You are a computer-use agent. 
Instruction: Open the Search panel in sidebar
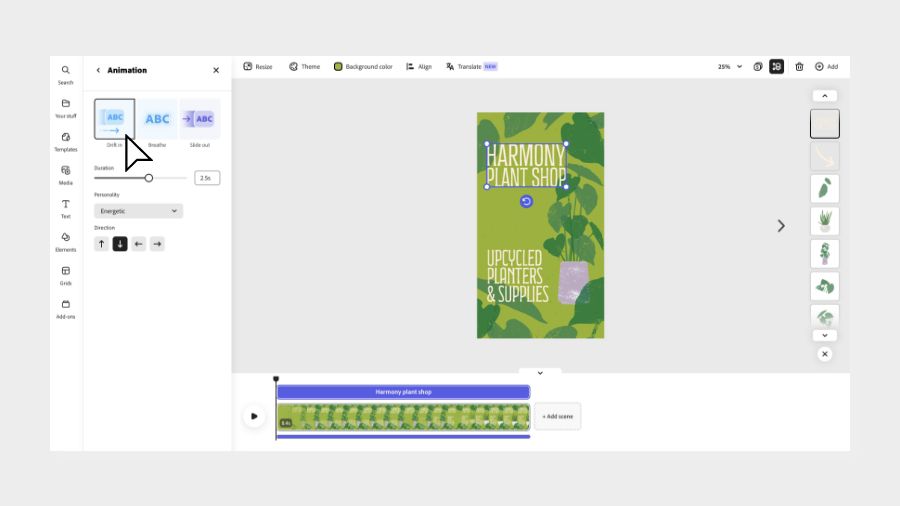65,75
